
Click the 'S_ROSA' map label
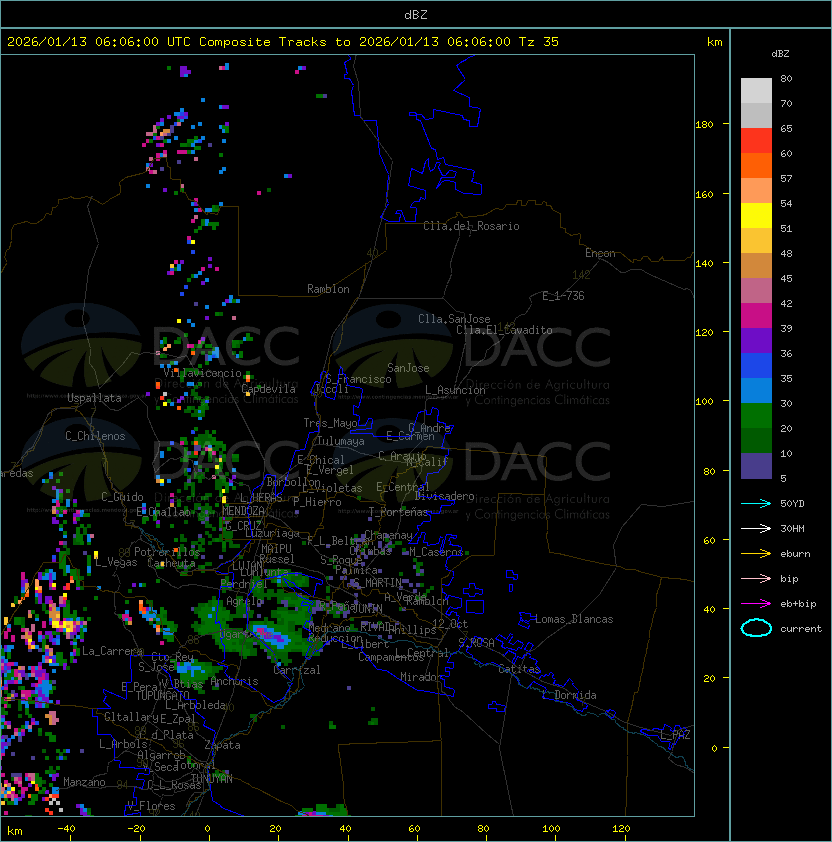(x=476, y=643)
